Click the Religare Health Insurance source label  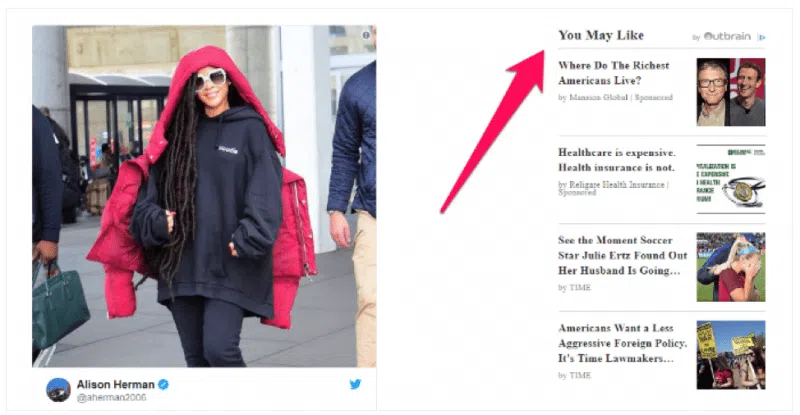pos(613,188)
